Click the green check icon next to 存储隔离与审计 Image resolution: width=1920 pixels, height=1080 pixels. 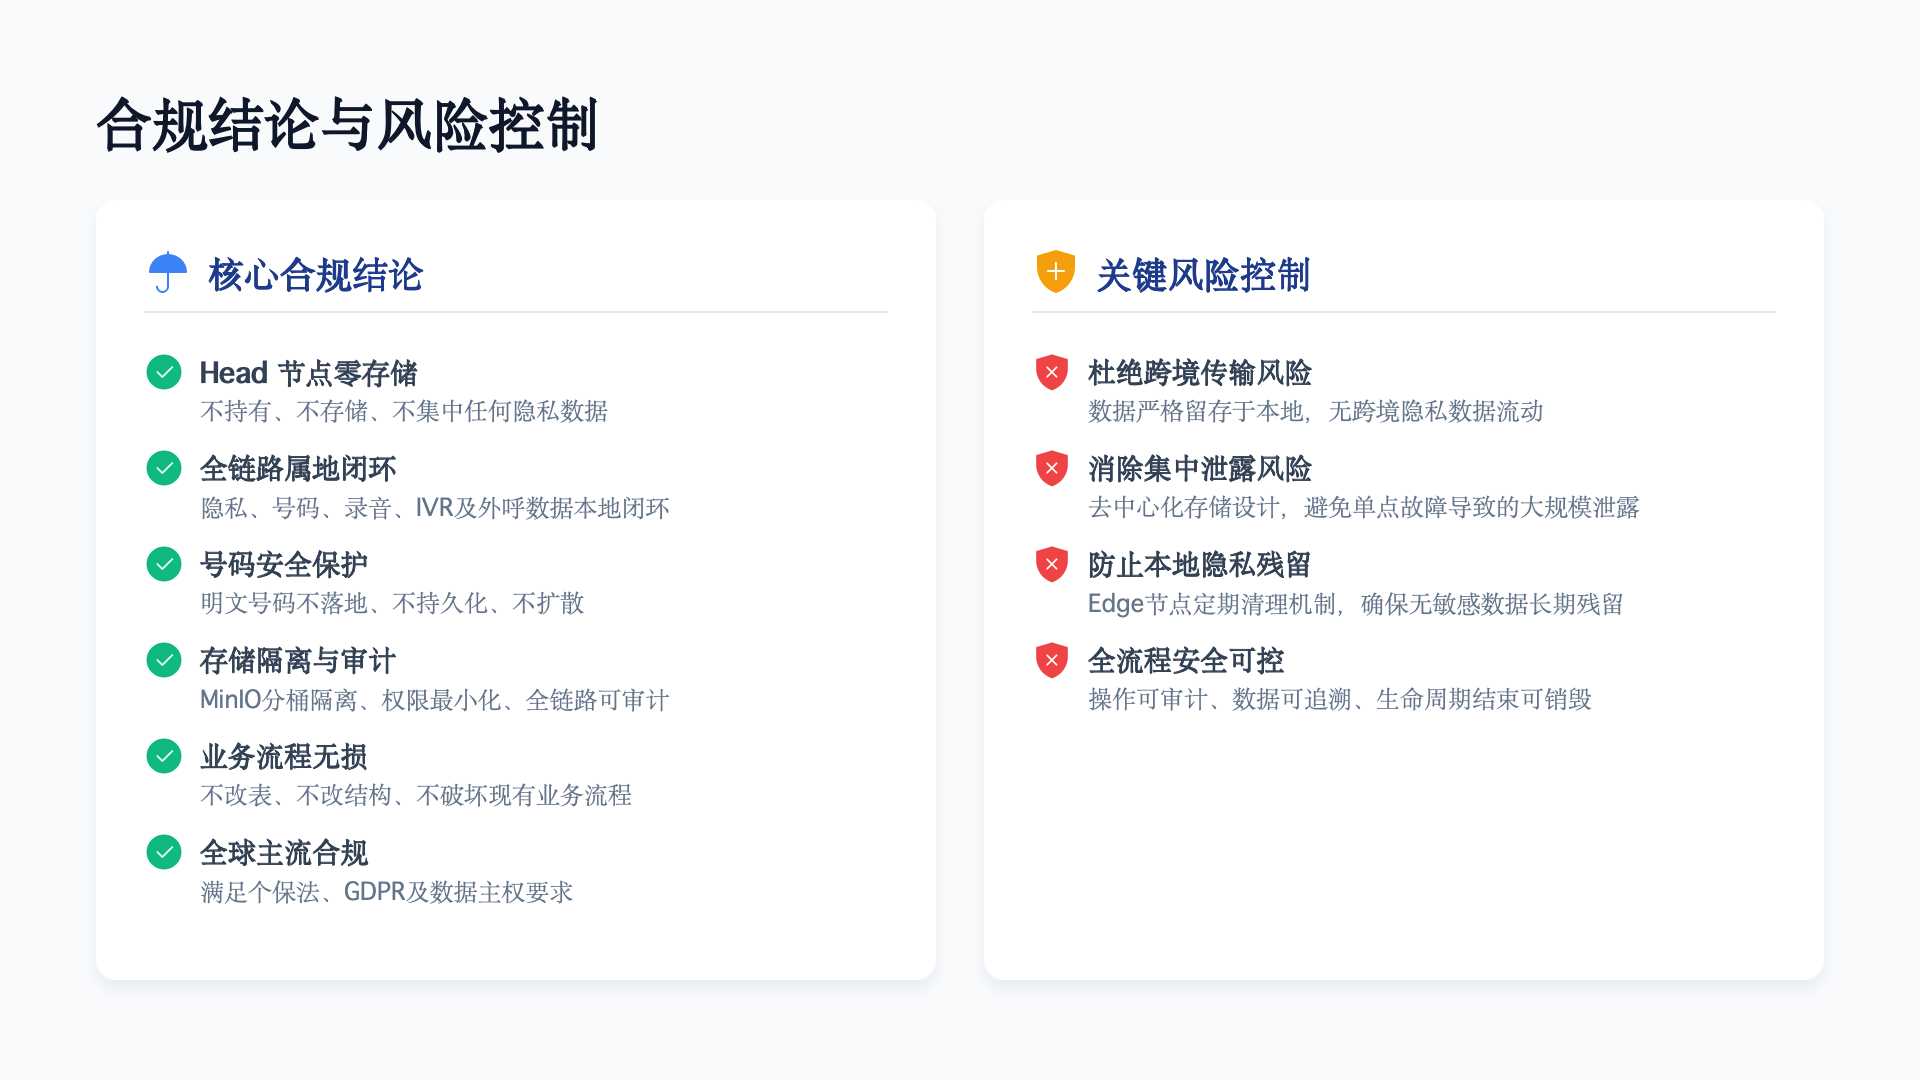tap(164, 660)
